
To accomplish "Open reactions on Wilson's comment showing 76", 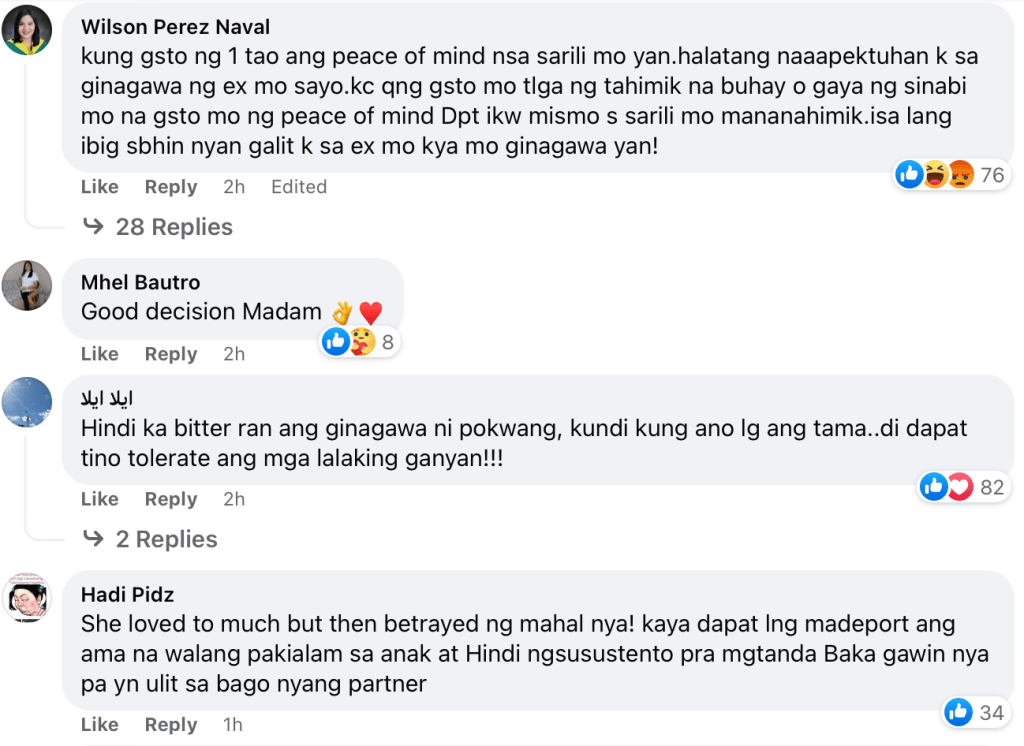I will (950, 175).
